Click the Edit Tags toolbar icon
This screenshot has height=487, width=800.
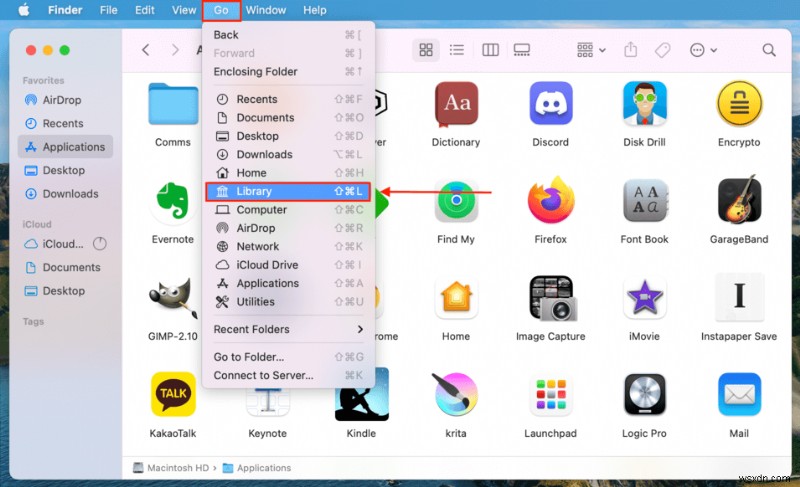pyautogui.click(x=662, y=50)
